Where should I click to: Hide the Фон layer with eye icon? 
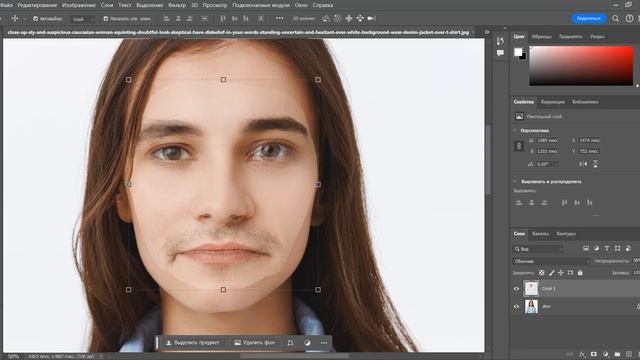[516, 307]
